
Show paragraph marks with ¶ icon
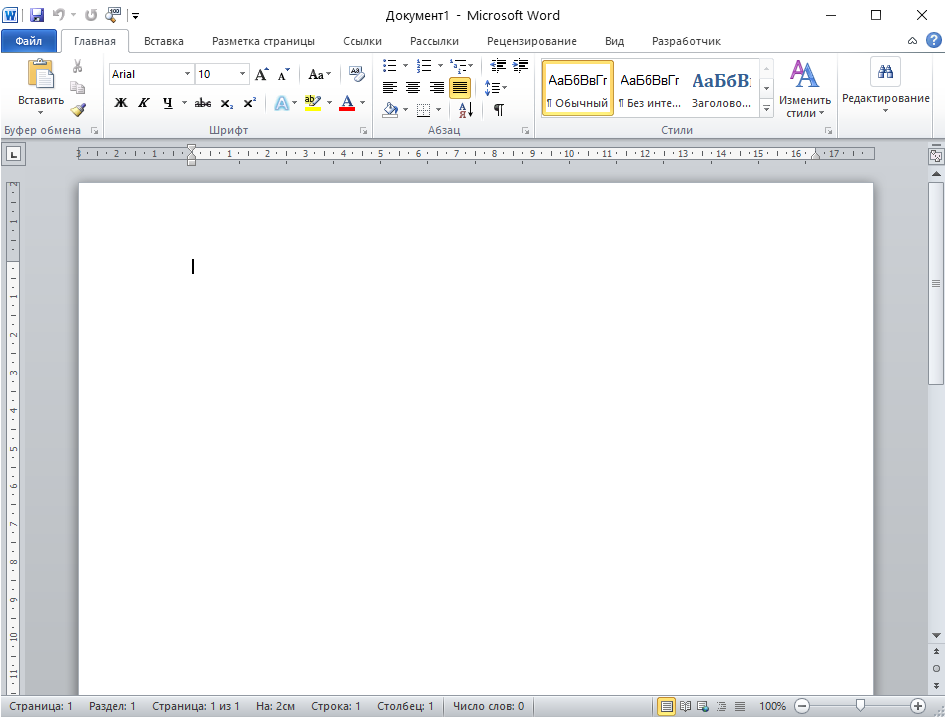coord(497,110)
